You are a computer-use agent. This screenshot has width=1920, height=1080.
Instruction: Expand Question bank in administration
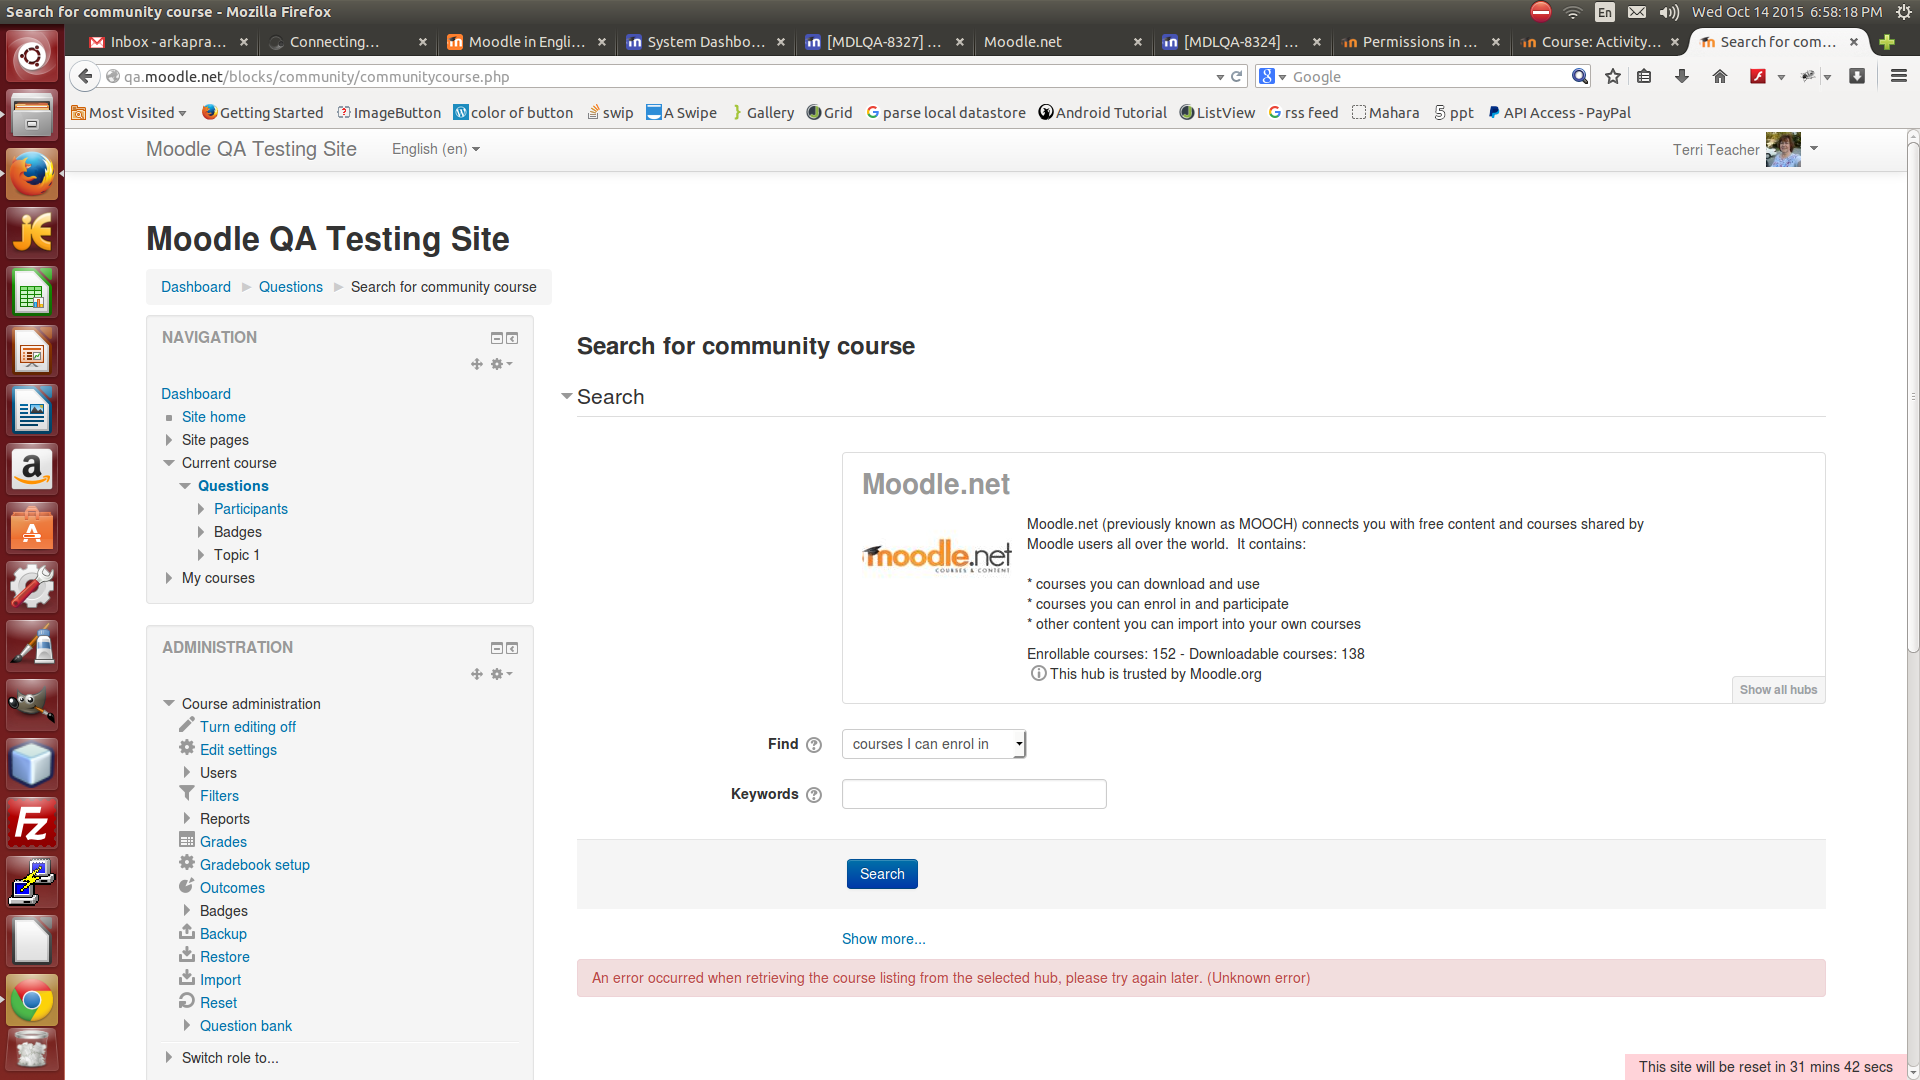pos(186,1025)
